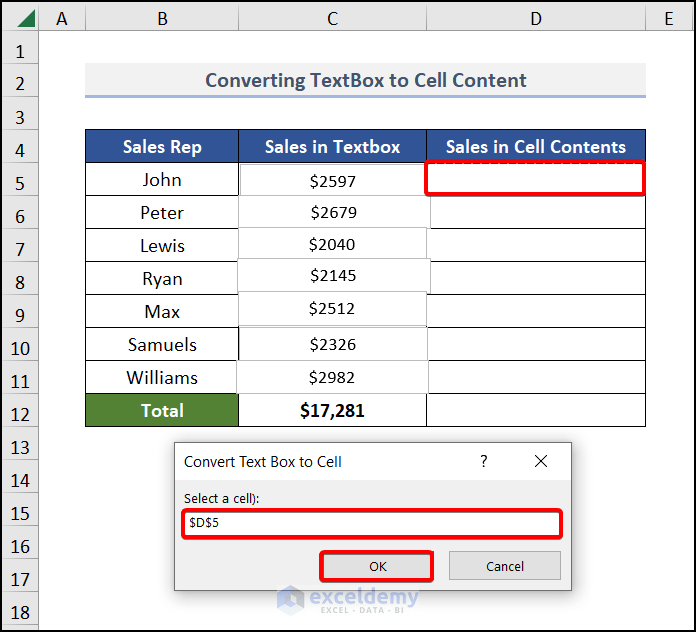This screenshot has width=696, height=632.
Task: Click the Sales in Textbox header cell
Action: 332,146
